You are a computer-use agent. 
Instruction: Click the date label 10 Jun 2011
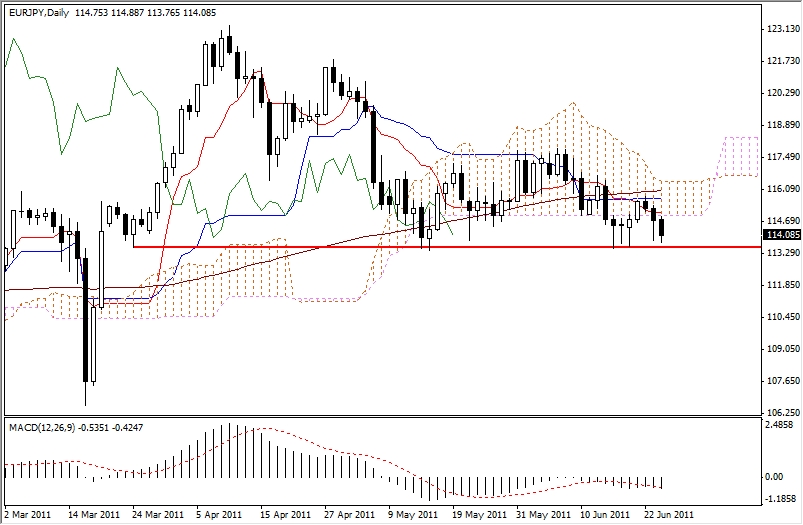click(605, 514)
